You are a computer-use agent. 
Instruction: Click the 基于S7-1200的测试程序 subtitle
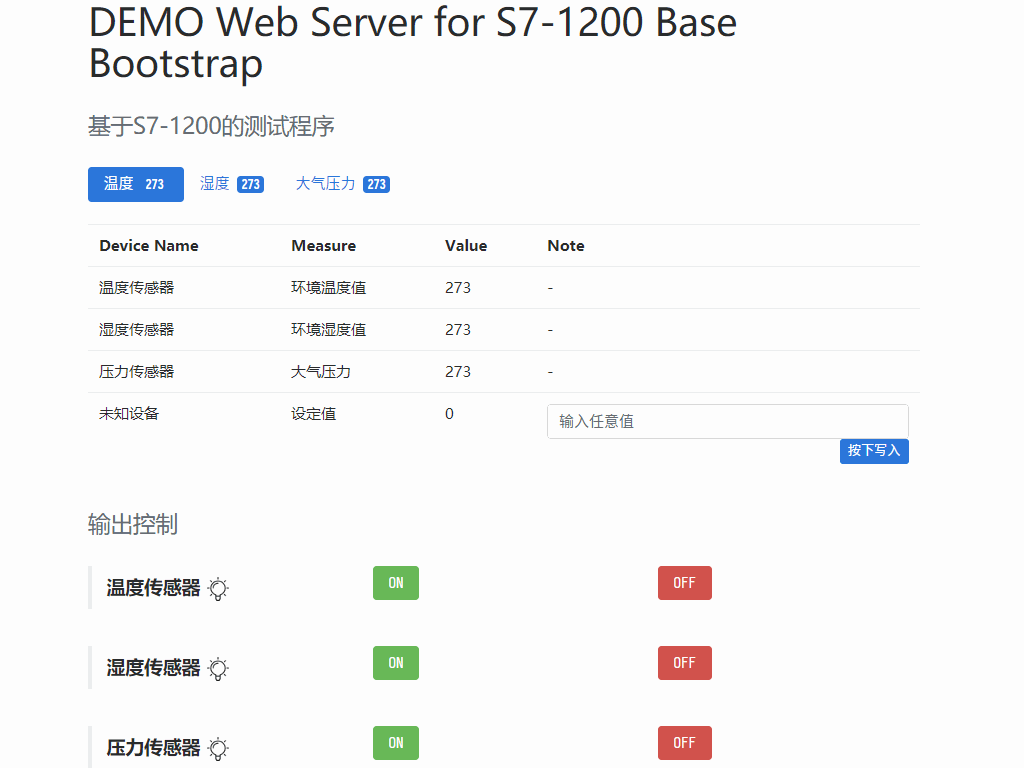point(211,126)
